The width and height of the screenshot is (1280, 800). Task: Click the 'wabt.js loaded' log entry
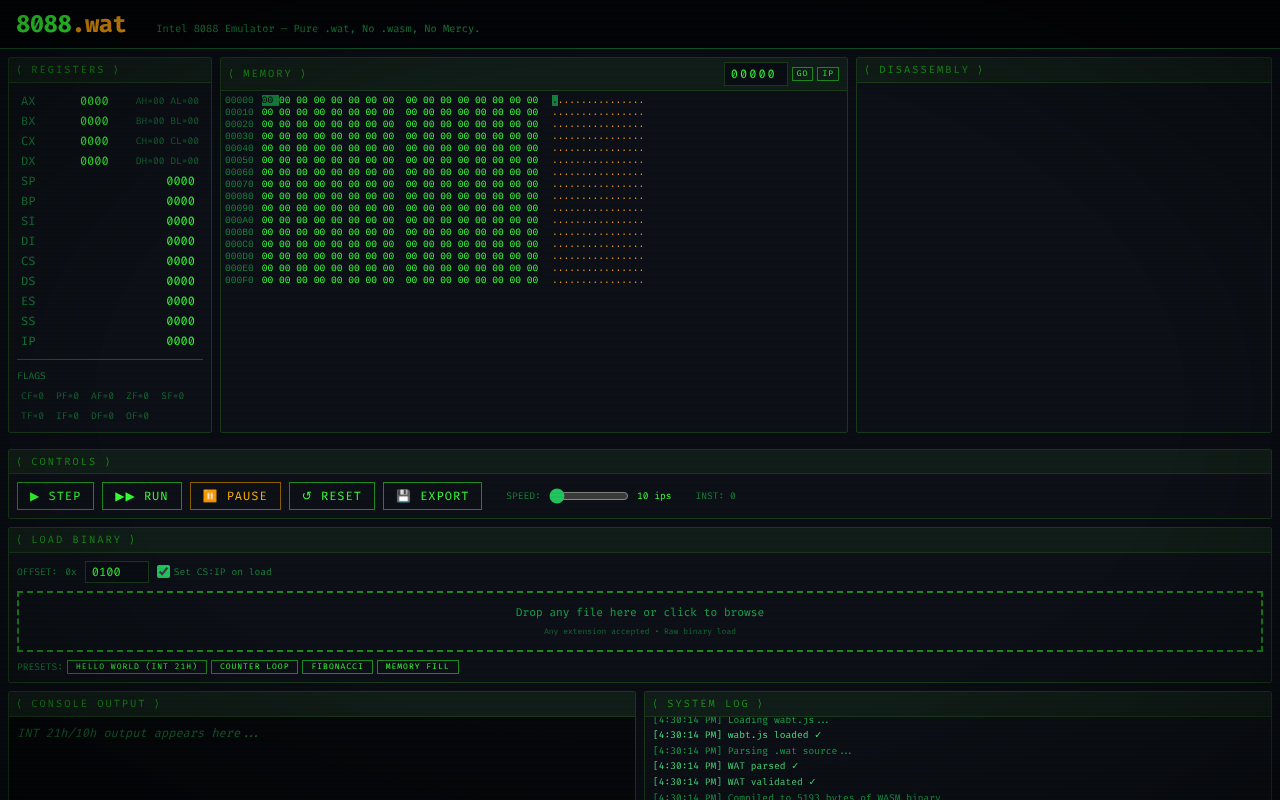pyautogui.click(x=737, y=735)
